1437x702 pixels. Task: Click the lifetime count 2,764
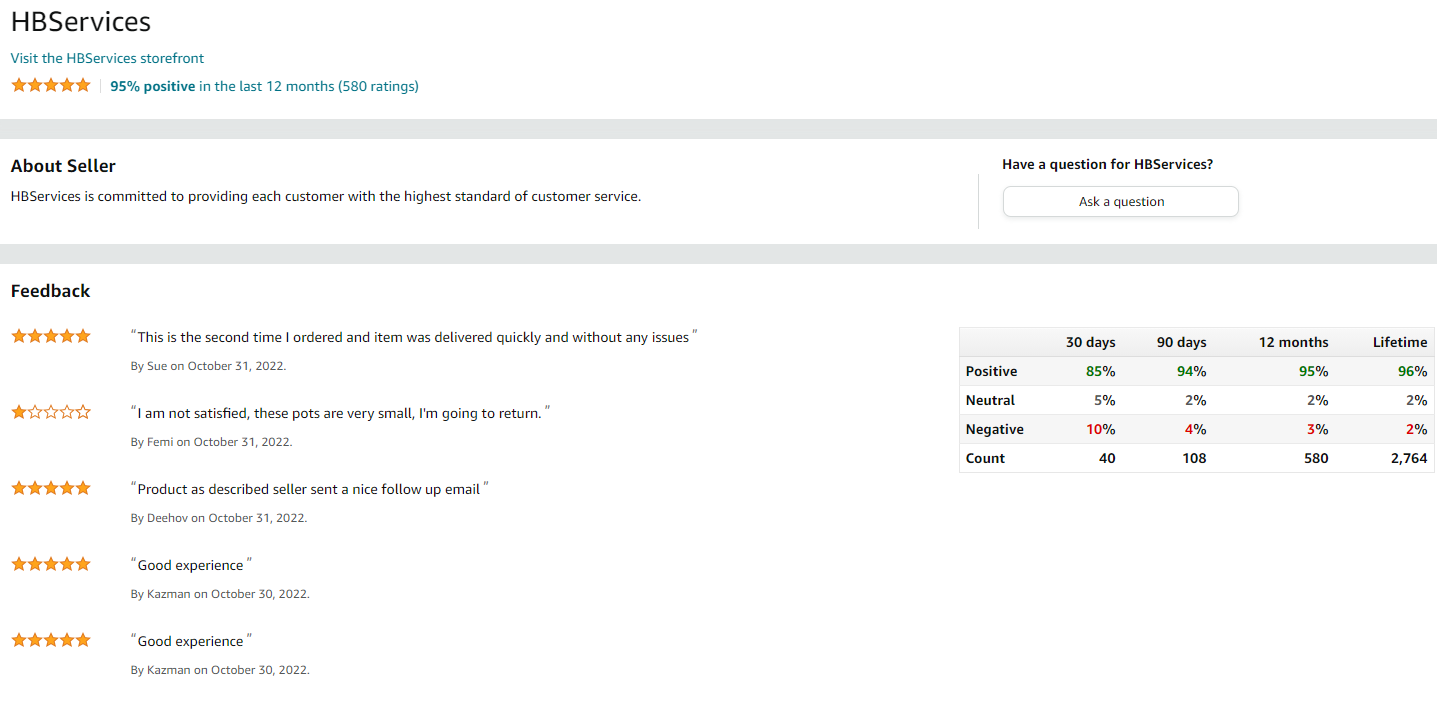[1409, 458]
